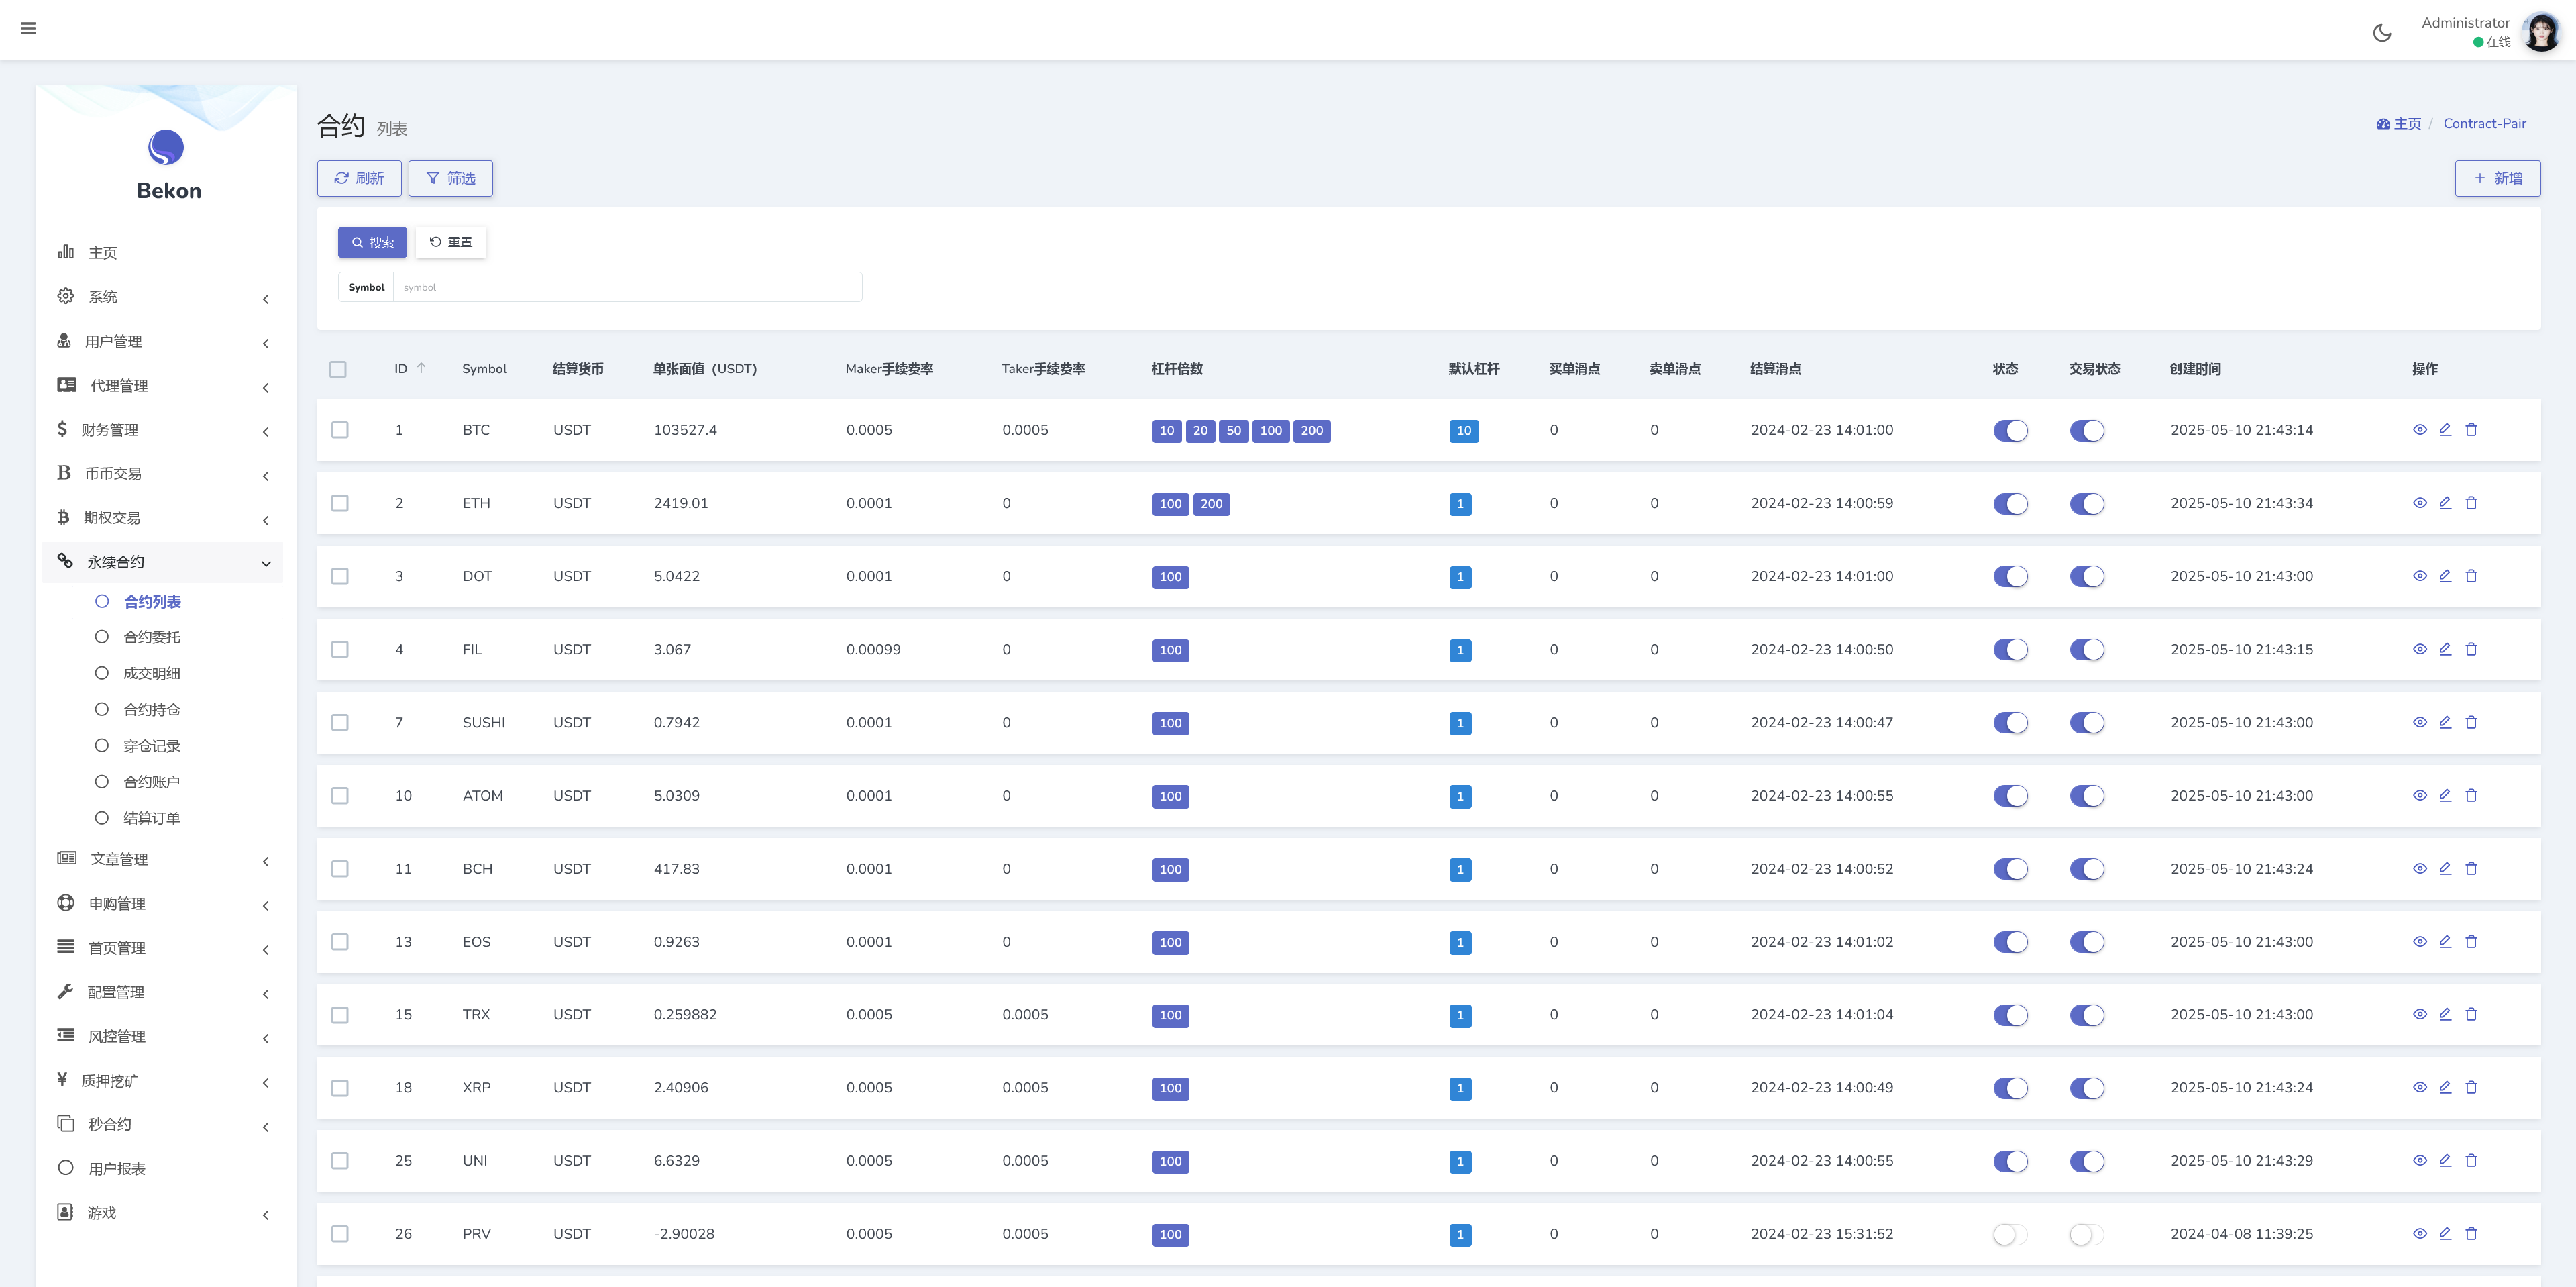Click the Symbol search input field
The height and width of the screenshot is (1287, 2576).
(627, 287)
